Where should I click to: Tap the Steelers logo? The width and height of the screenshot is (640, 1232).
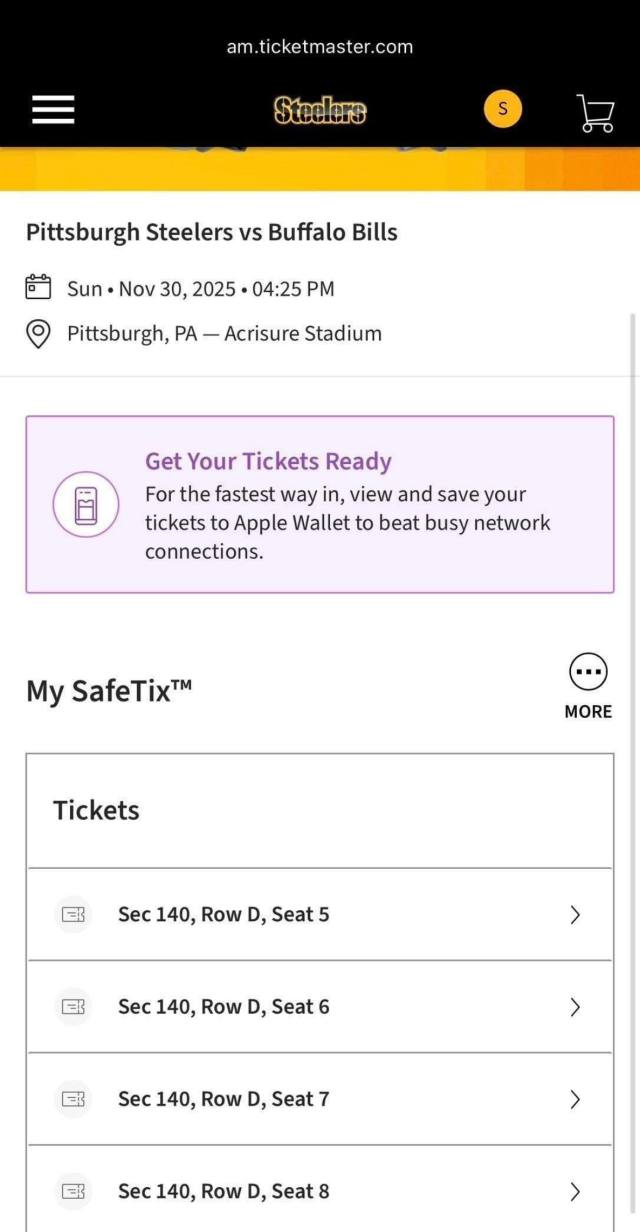[320, 110]
